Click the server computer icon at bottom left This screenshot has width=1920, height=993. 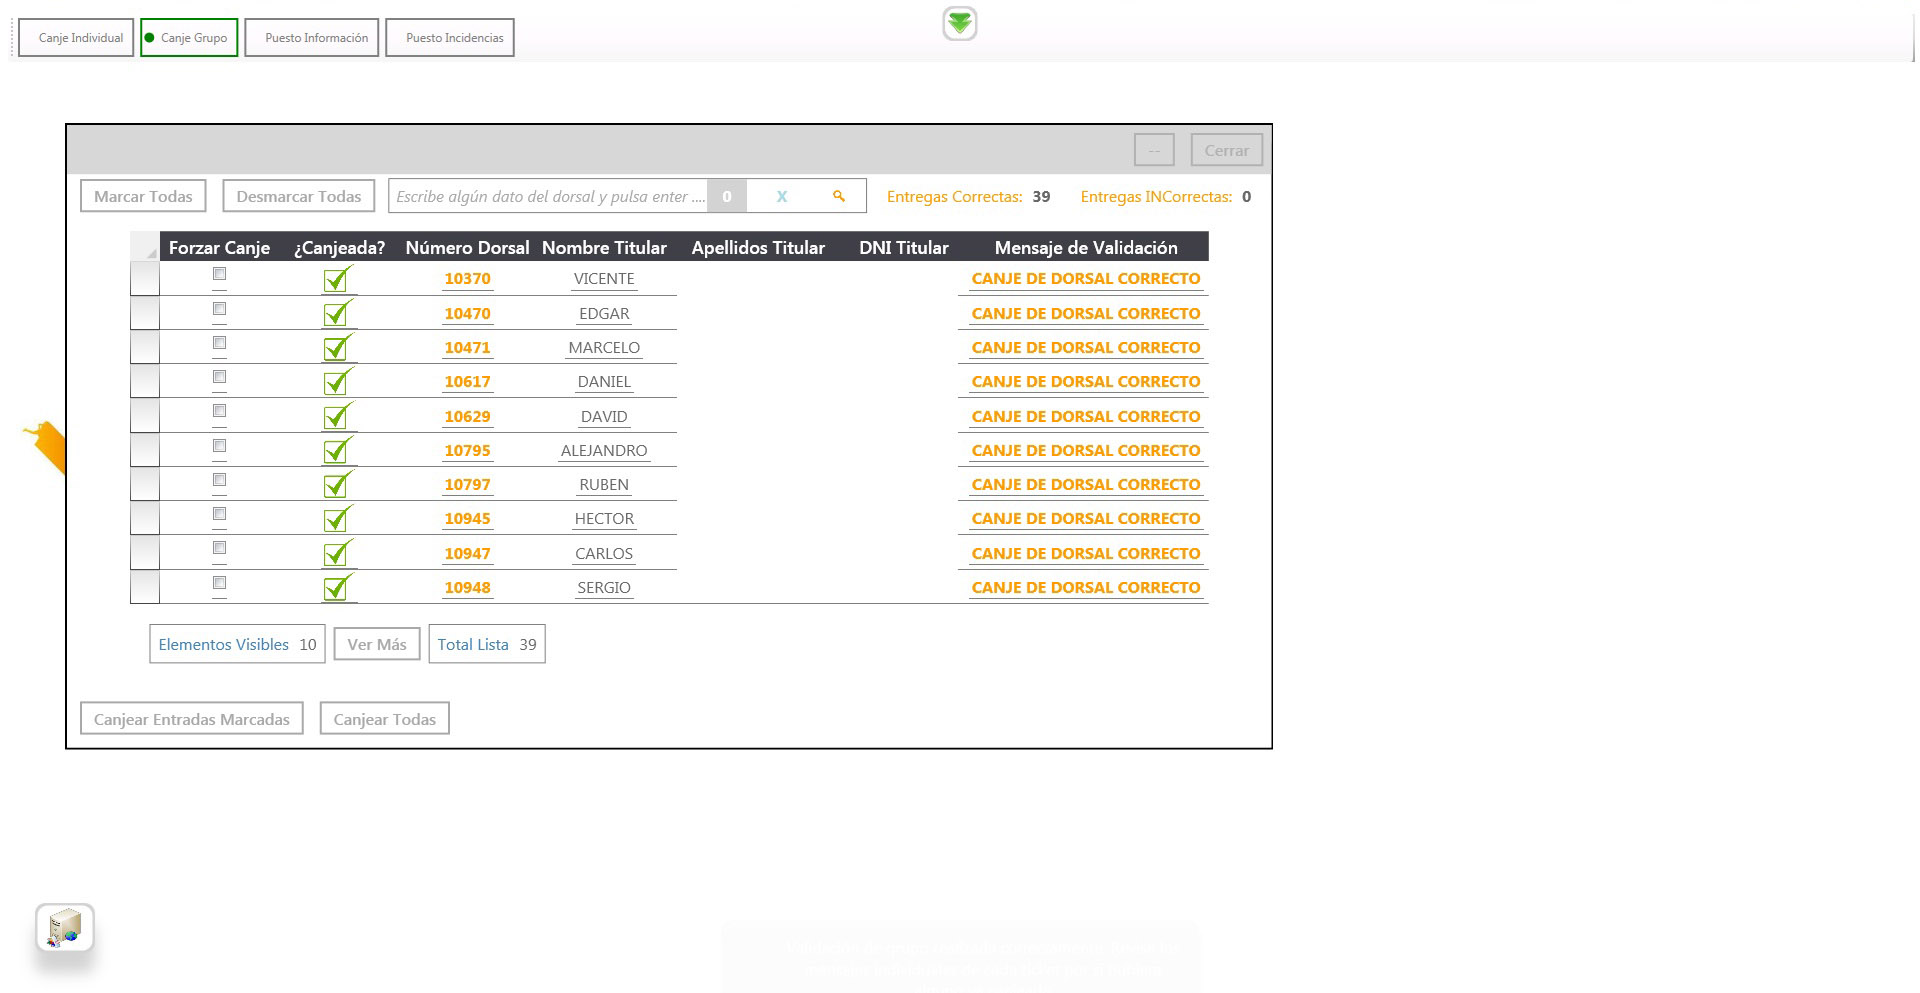click(65, 928)
